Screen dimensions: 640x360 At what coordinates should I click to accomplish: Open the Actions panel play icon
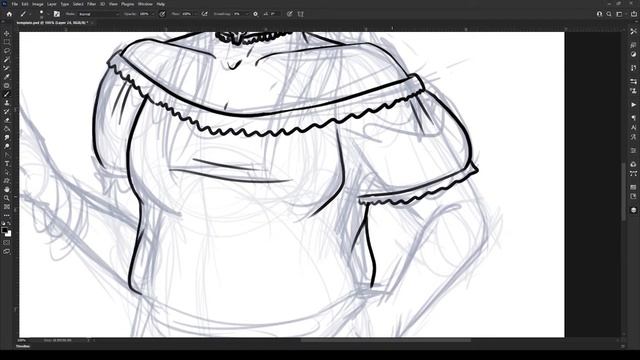633,105
